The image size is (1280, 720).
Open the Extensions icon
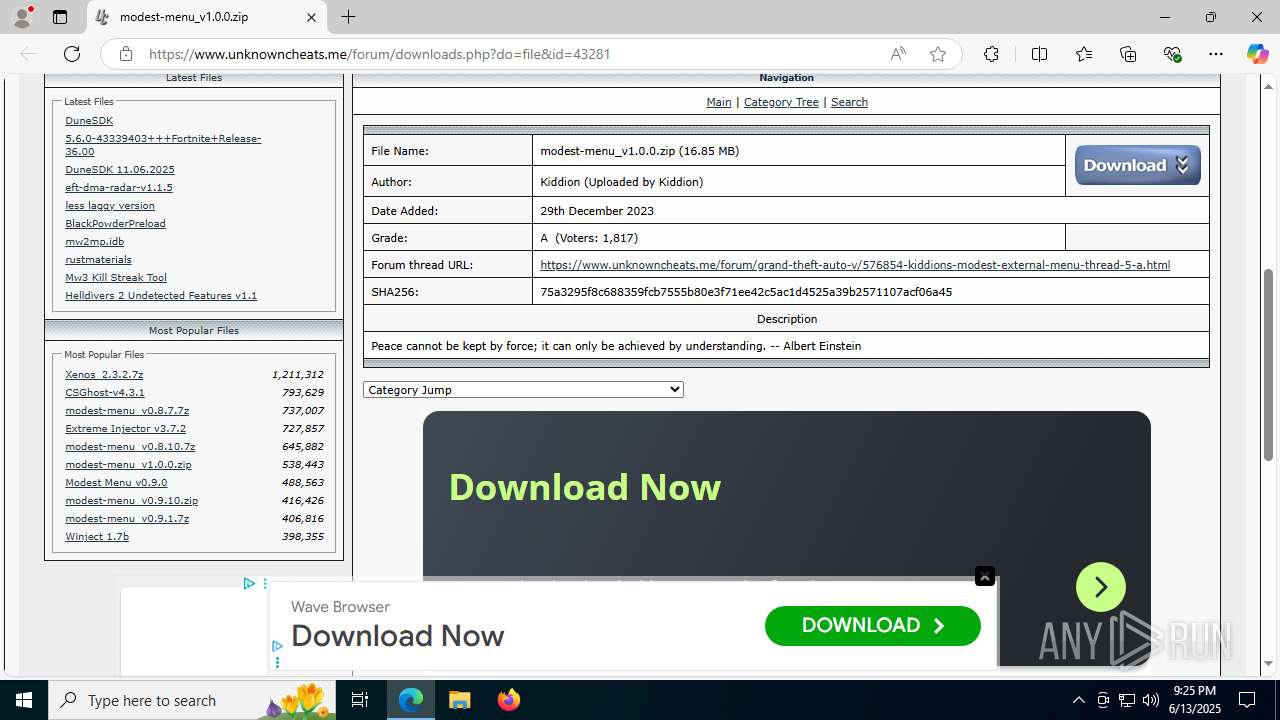(991, 54)
